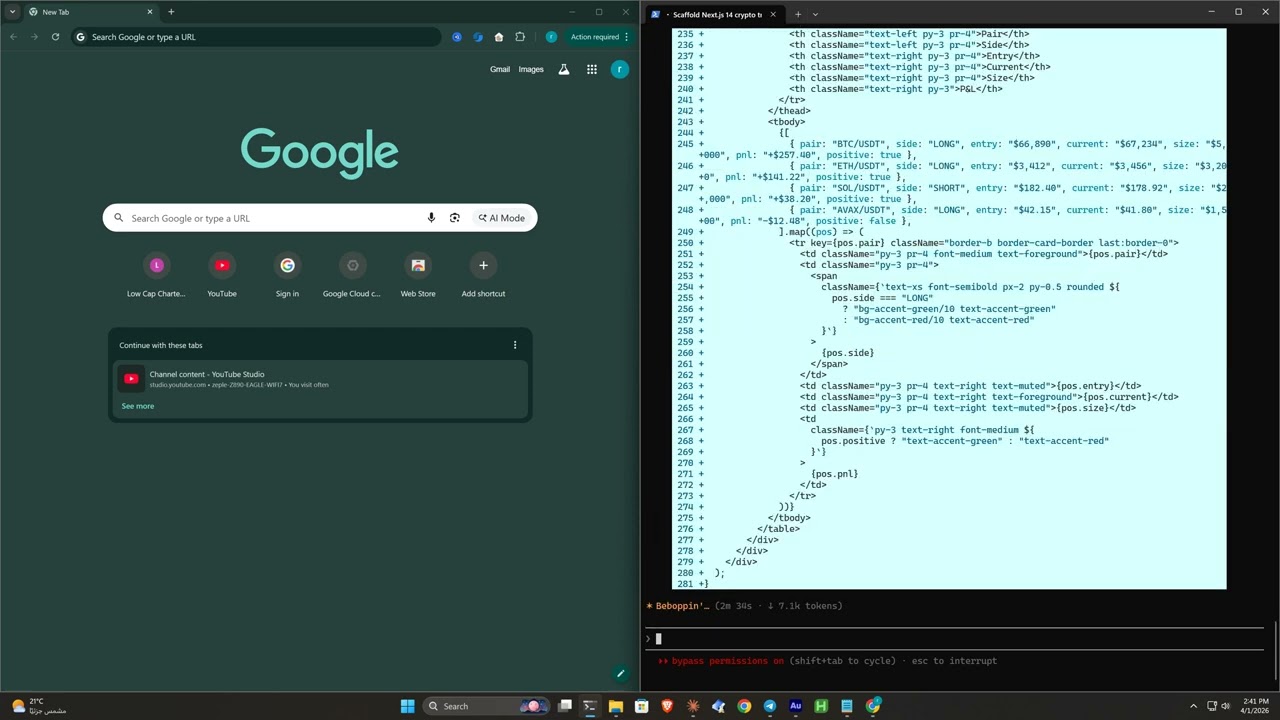Open the Low Cap Charte... shortcut
Image resolution: width=1280 pixels, height=720 pixels.
(x=156, y=275)
